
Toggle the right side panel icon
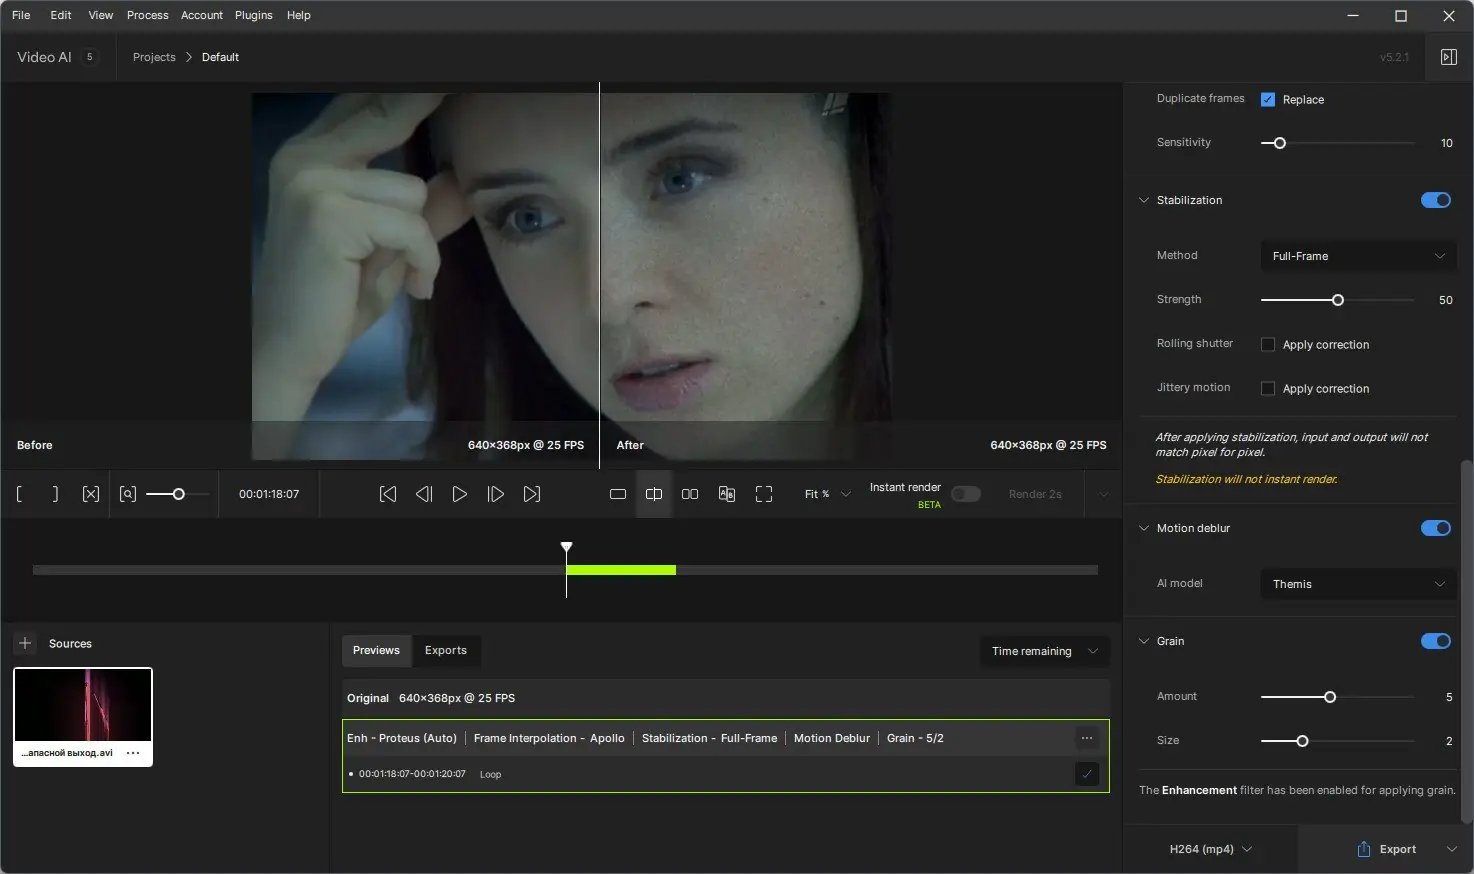pyautogui.click(x=1448, y=57)
